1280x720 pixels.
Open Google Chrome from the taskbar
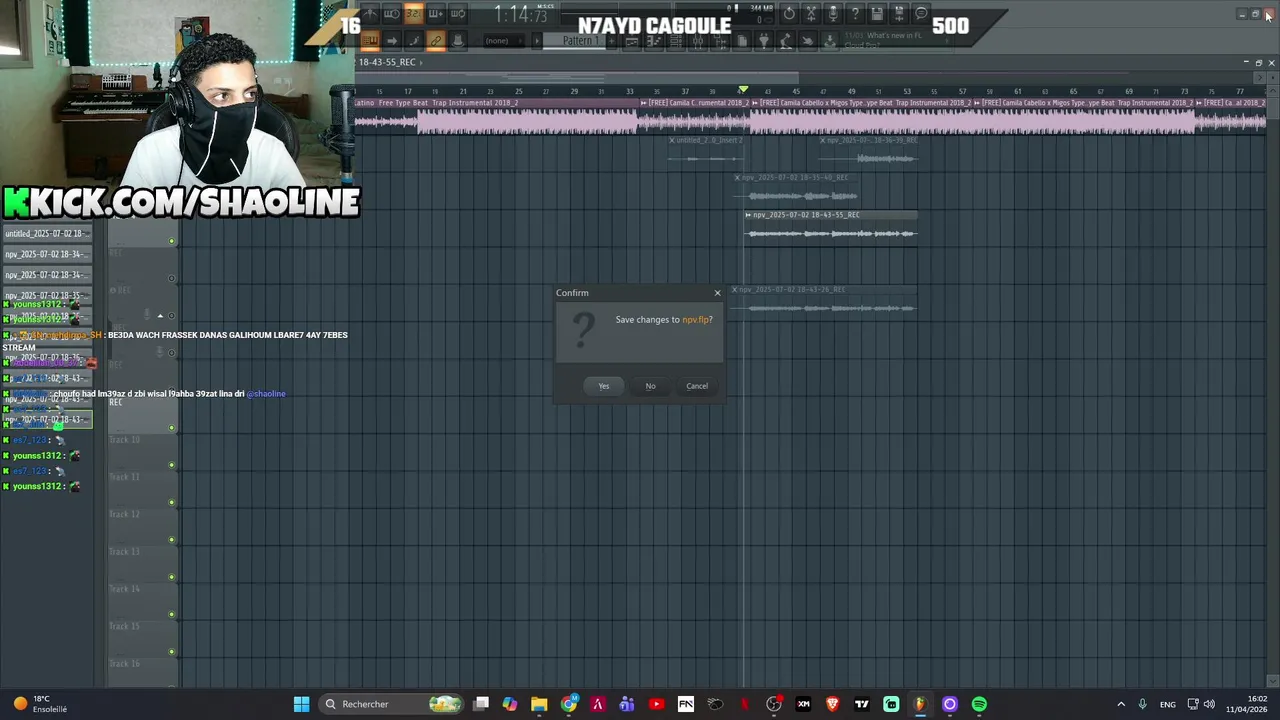coord(569,704)
